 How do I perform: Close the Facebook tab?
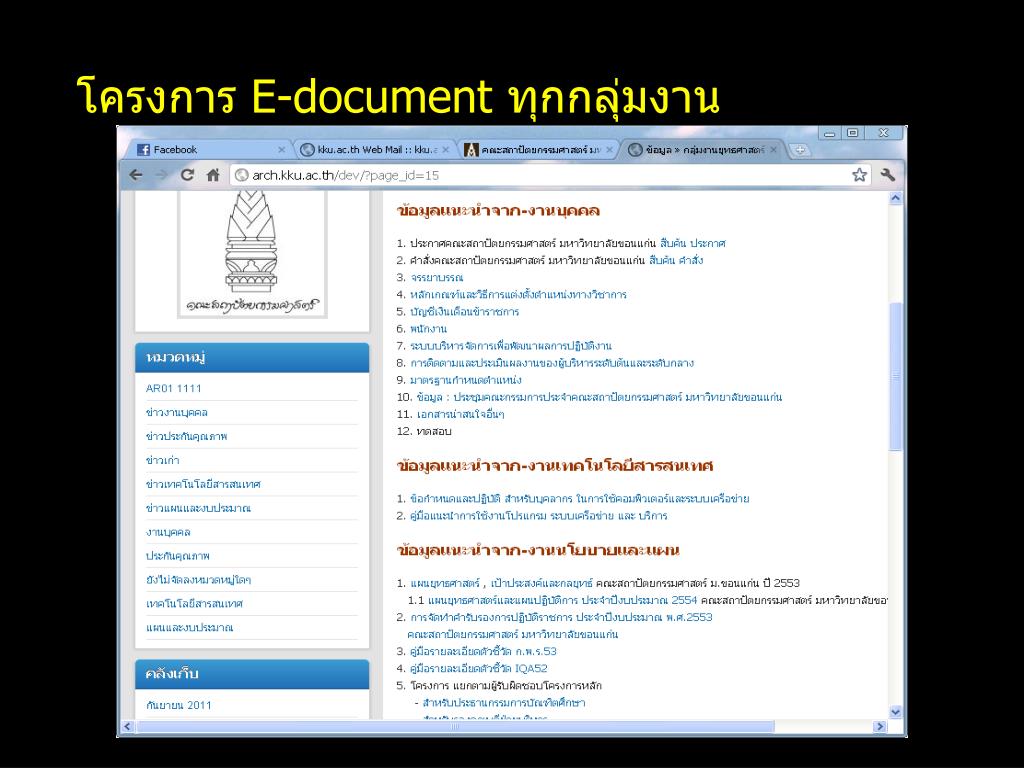(281, 150)
